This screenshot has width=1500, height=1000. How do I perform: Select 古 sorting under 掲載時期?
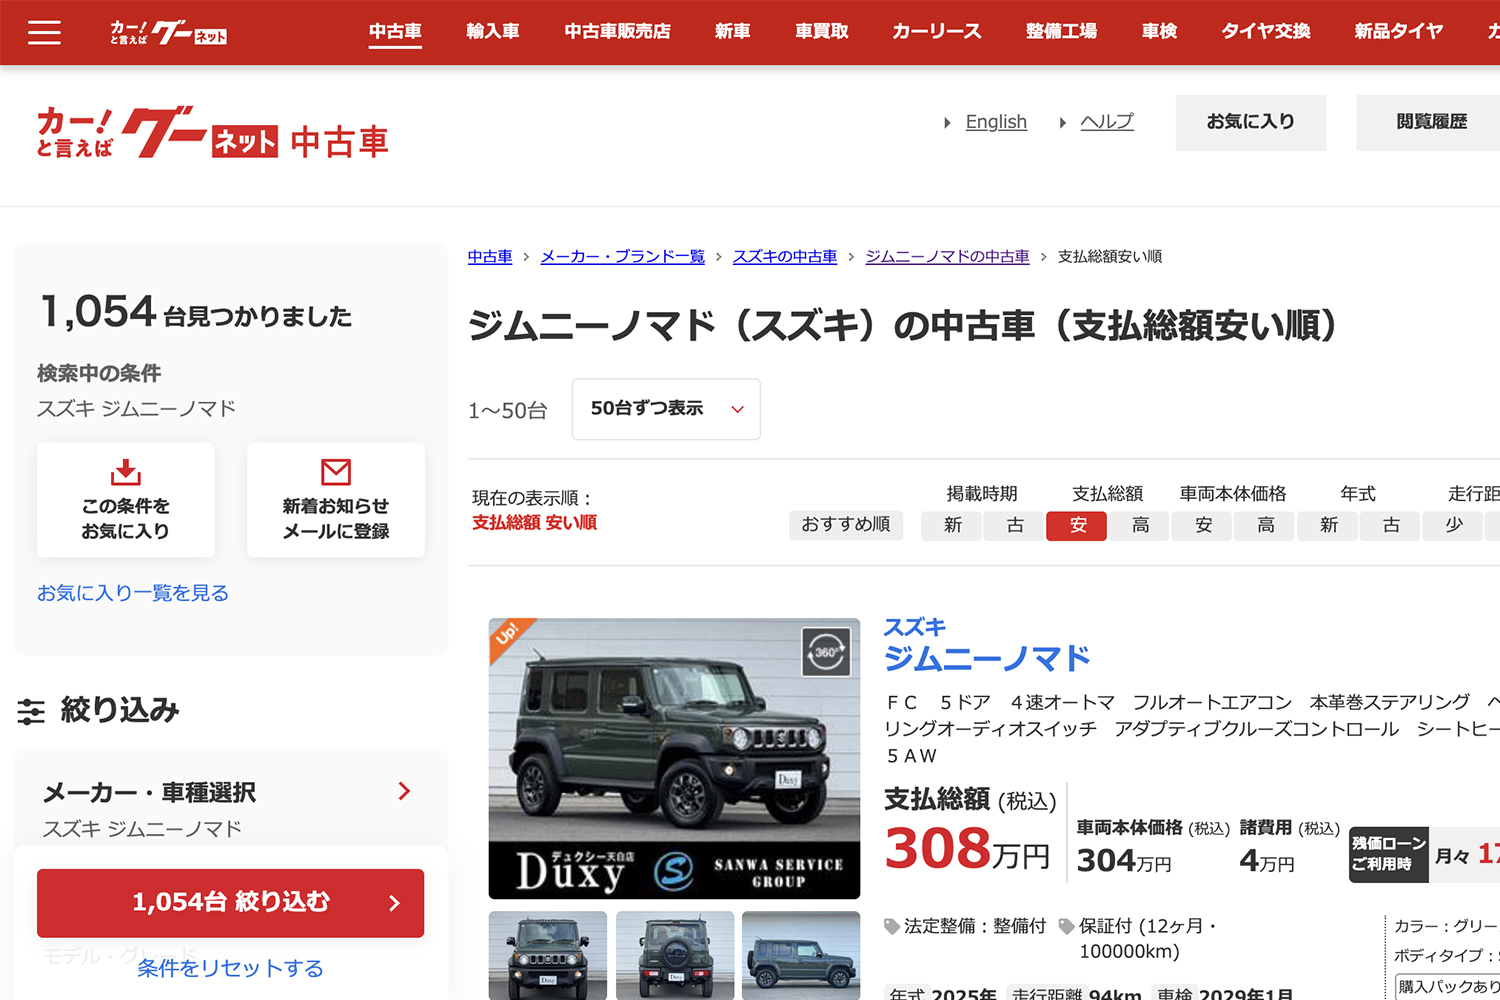pyautogui.click(x=1013, y=525)
